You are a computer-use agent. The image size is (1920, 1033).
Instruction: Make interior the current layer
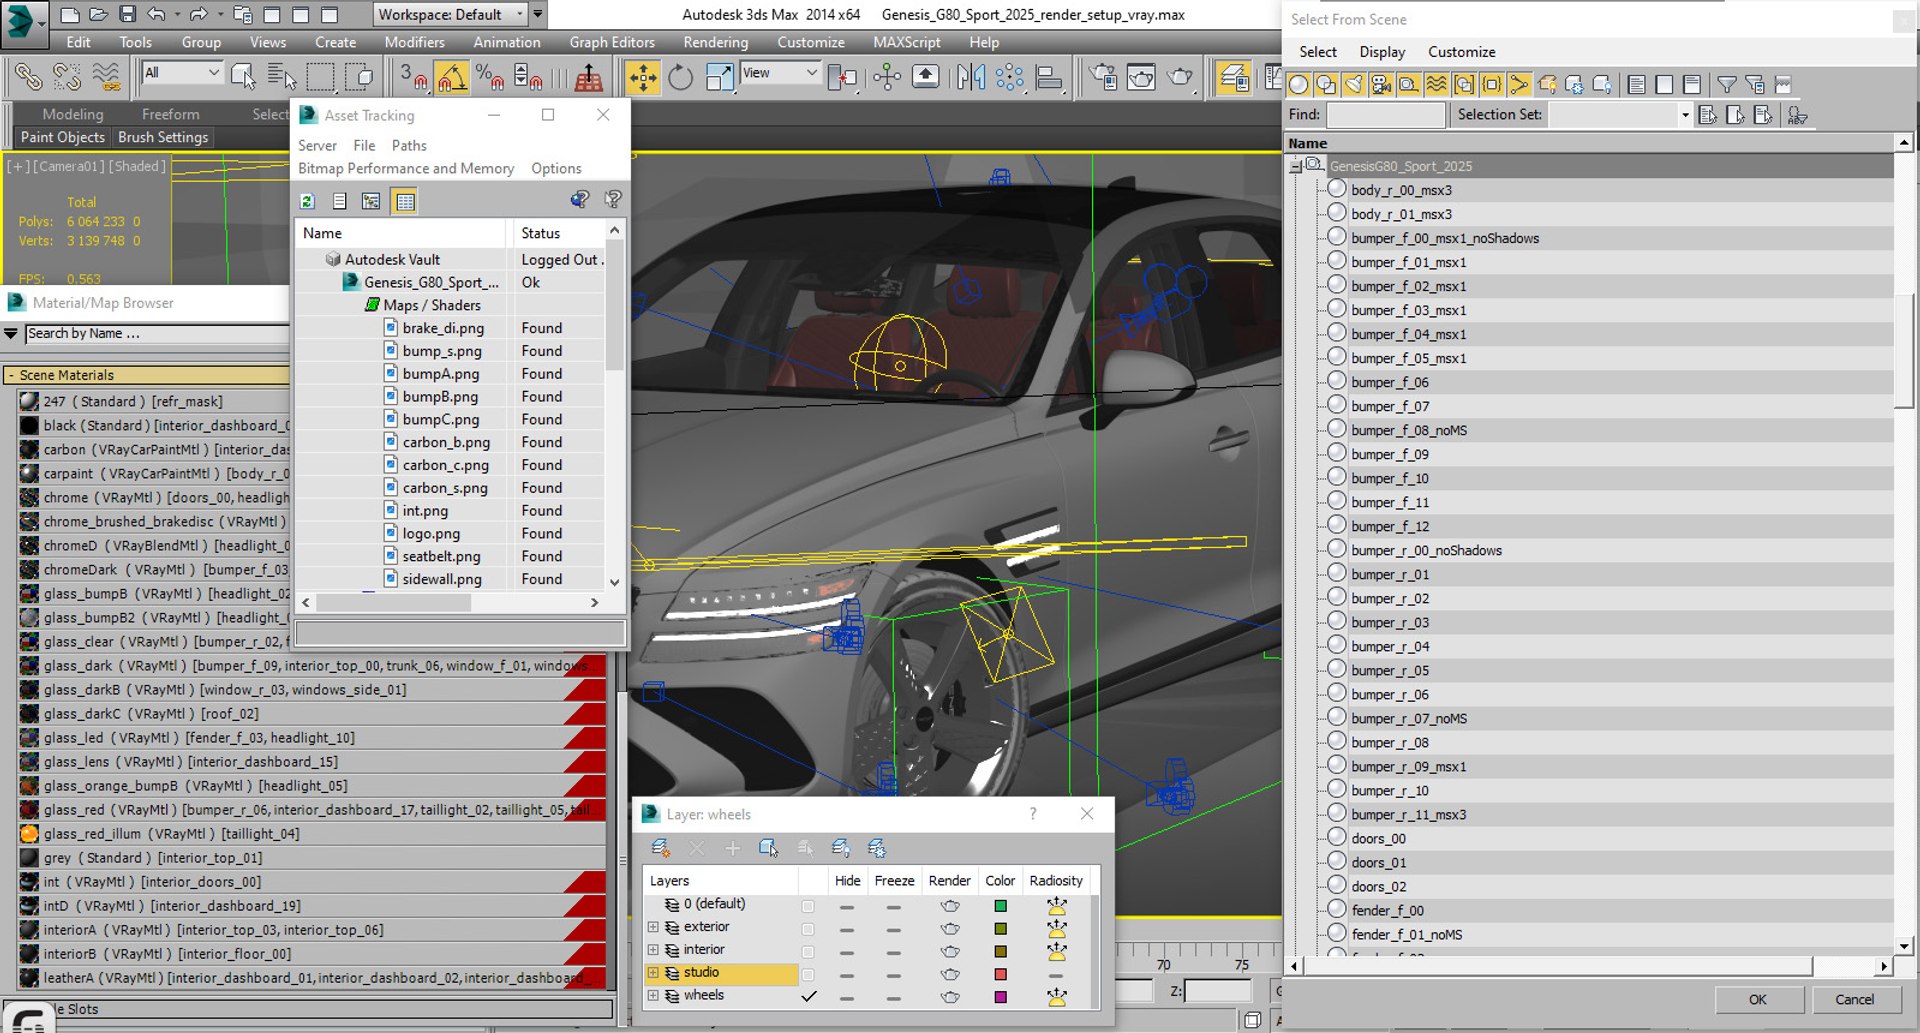point(808,952)
